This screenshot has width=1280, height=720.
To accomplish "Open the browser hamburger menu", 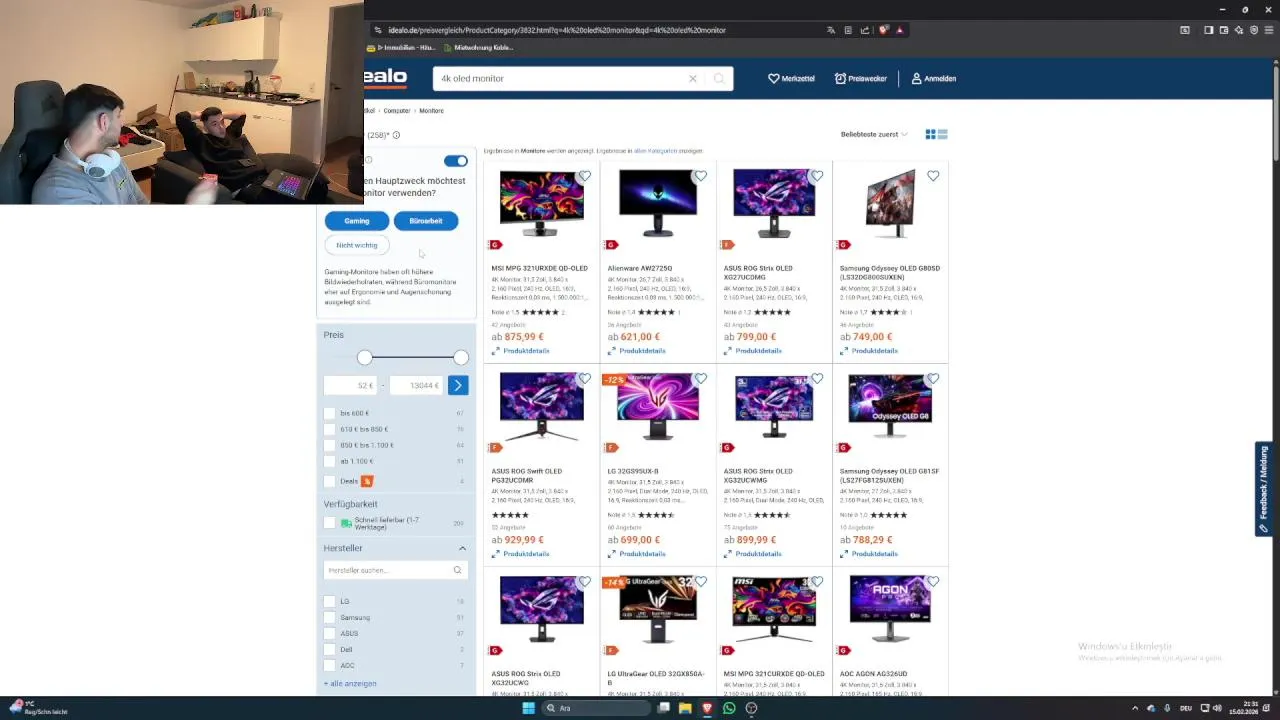I will 1269,30.
